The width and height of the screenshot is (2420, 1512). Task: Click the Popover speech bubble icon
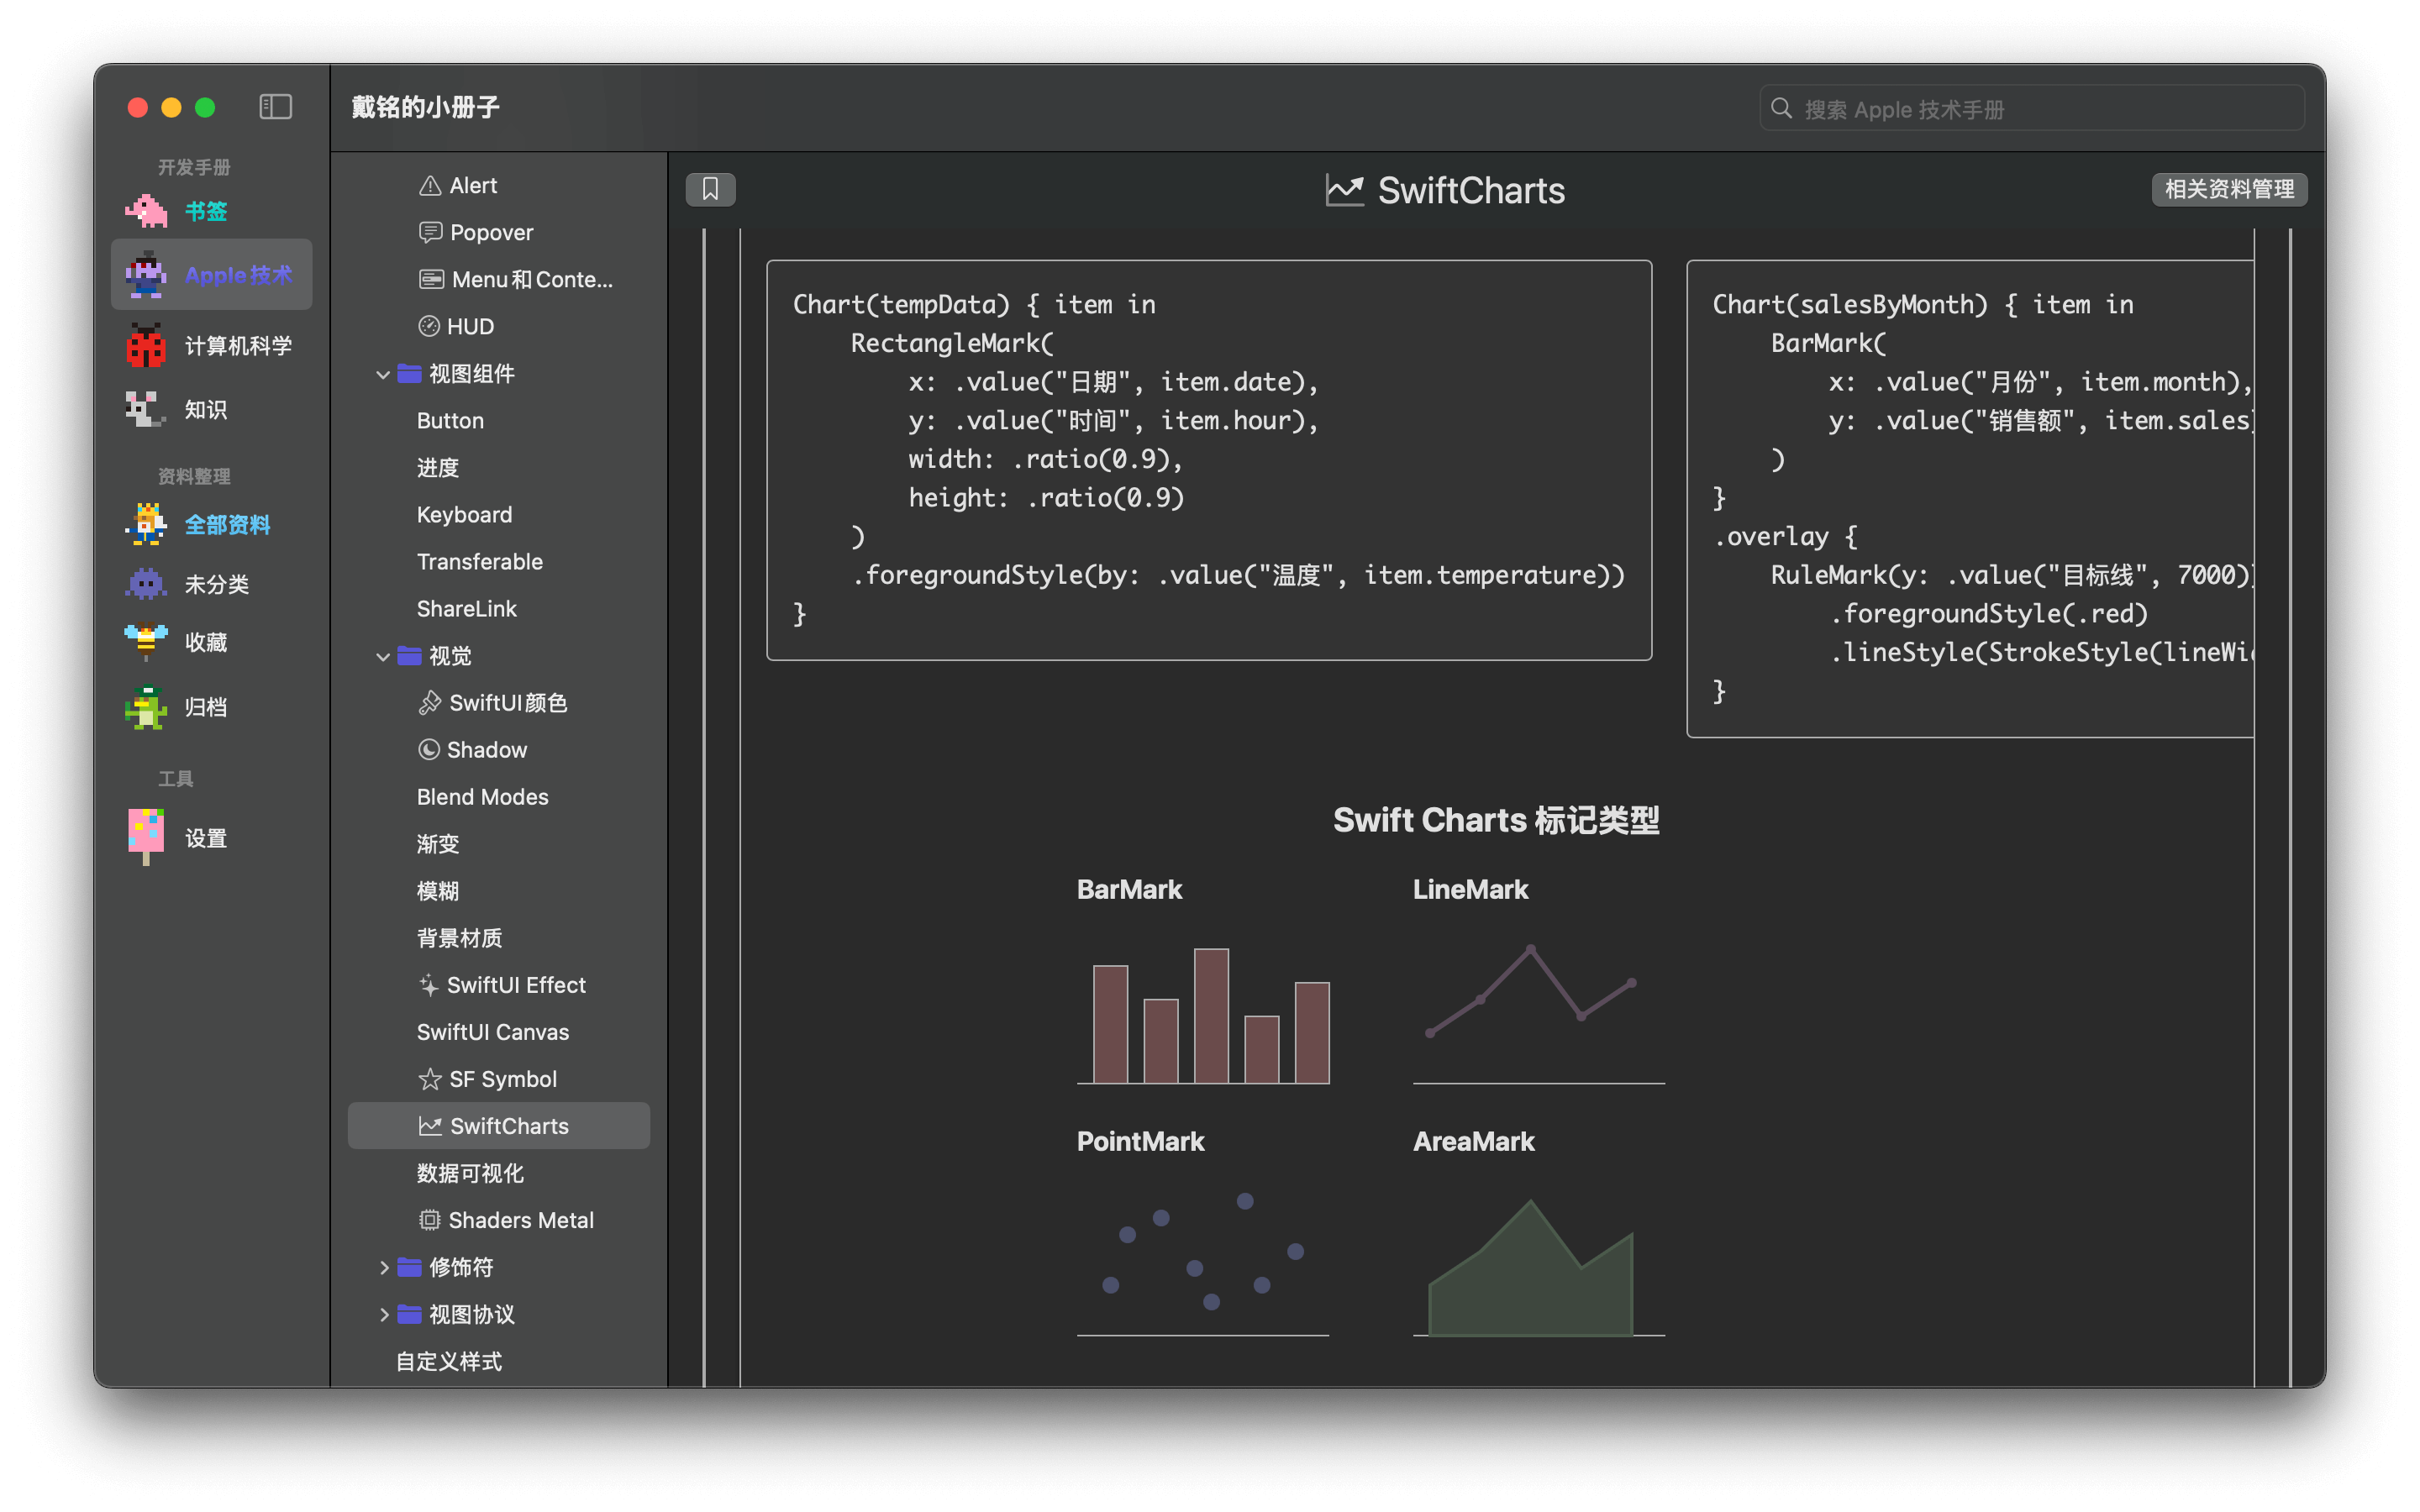coord(430,232)
